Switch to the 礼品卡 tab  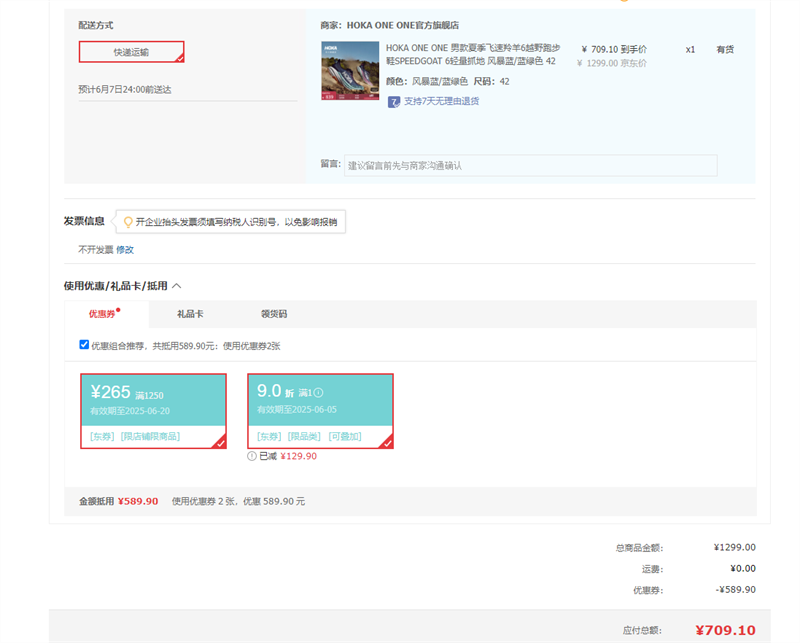(x=190, y=314)
